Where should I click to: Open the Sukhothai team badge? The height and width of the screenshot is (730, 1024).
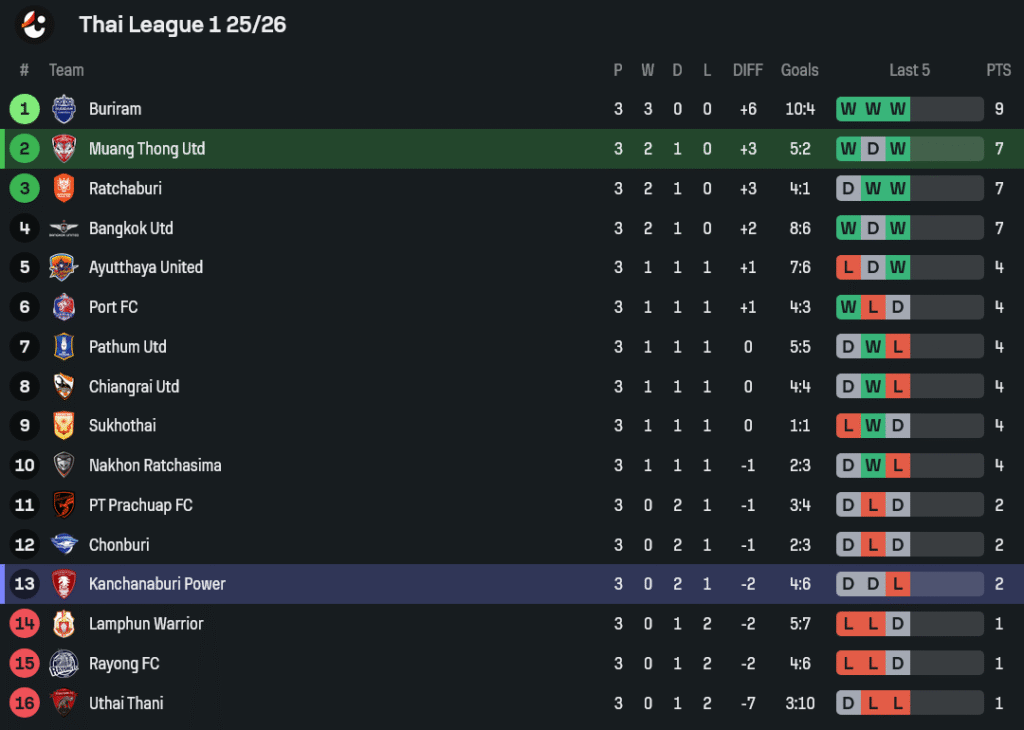64,426
